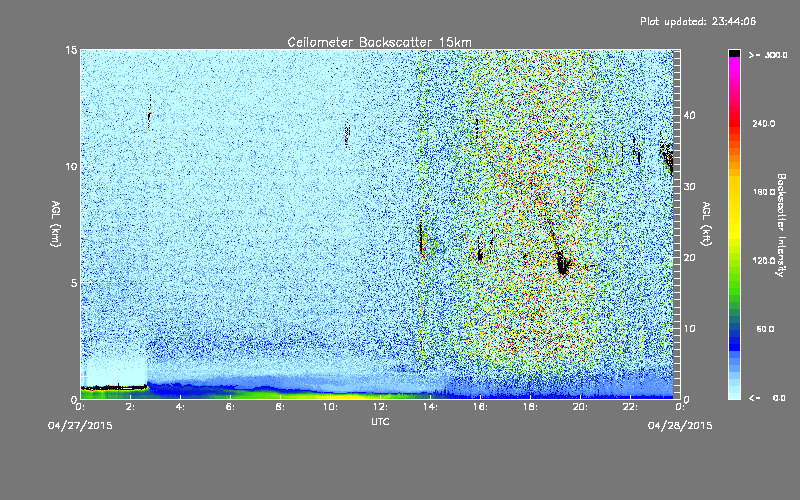This screenshot has width=800, height=500.
Task: Click the "14:" hour tick label
Action: point(430,407)
